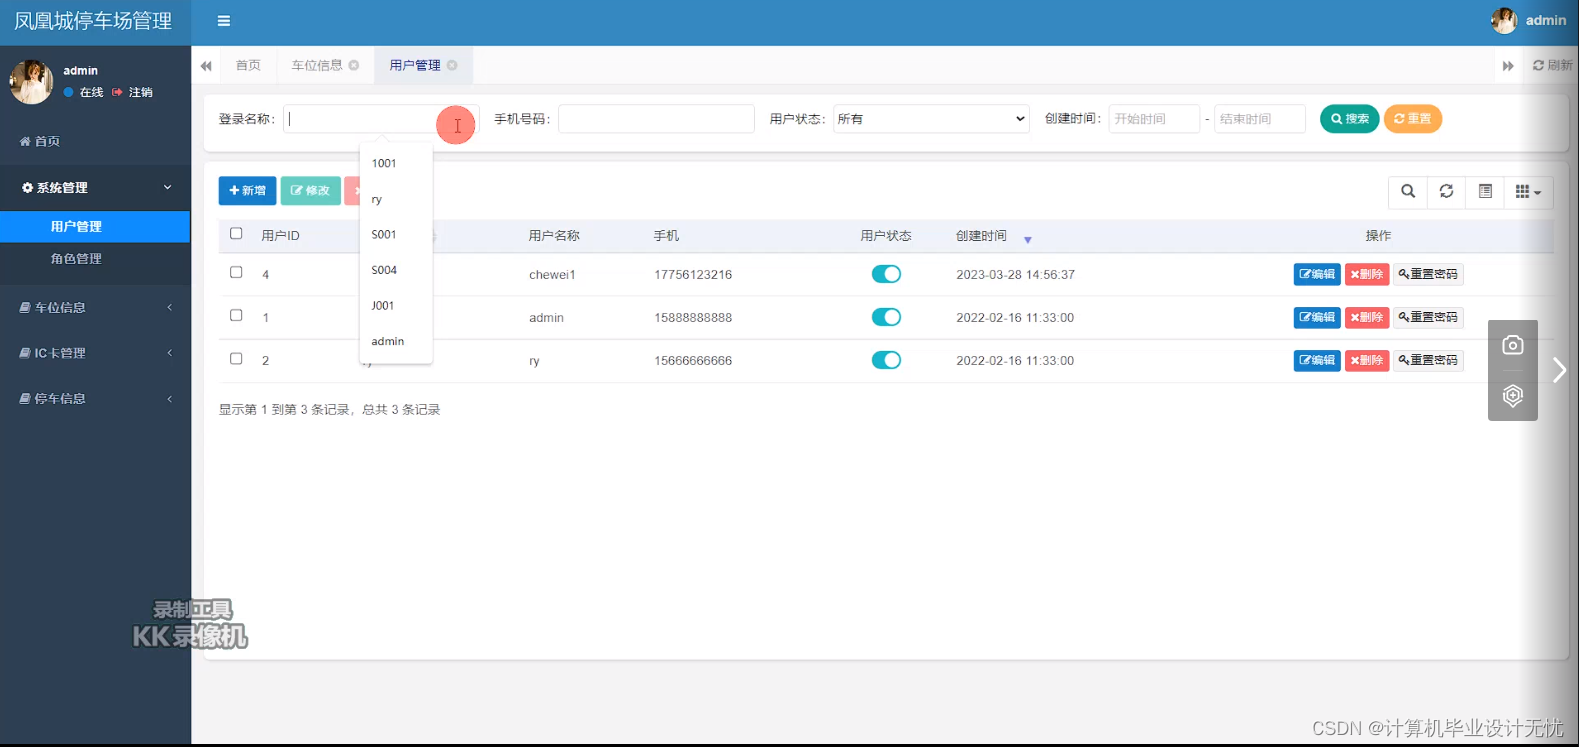Select ry from autocomplete suggestions
This screenshot has height=747, width=1579.
click(395, 199)
